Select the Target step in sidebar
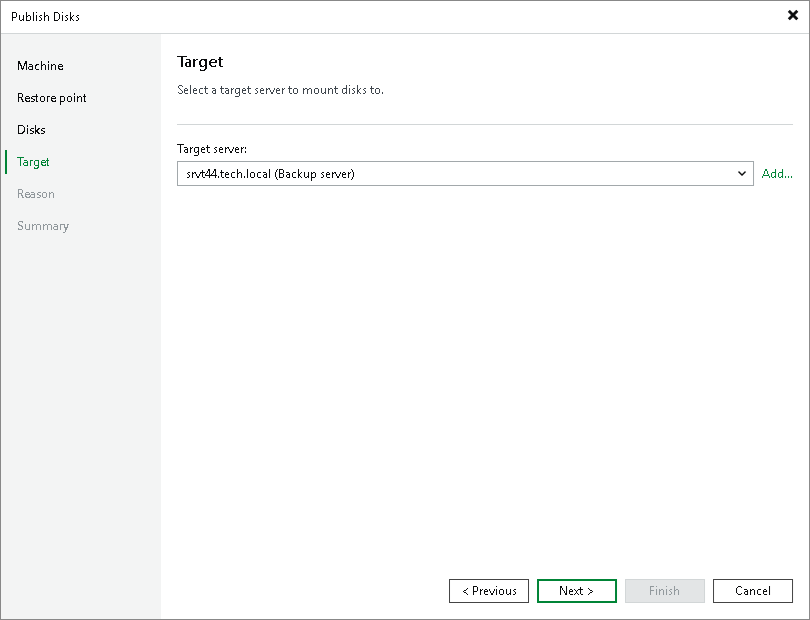This screenshot has height=620, width=810. 33,162
